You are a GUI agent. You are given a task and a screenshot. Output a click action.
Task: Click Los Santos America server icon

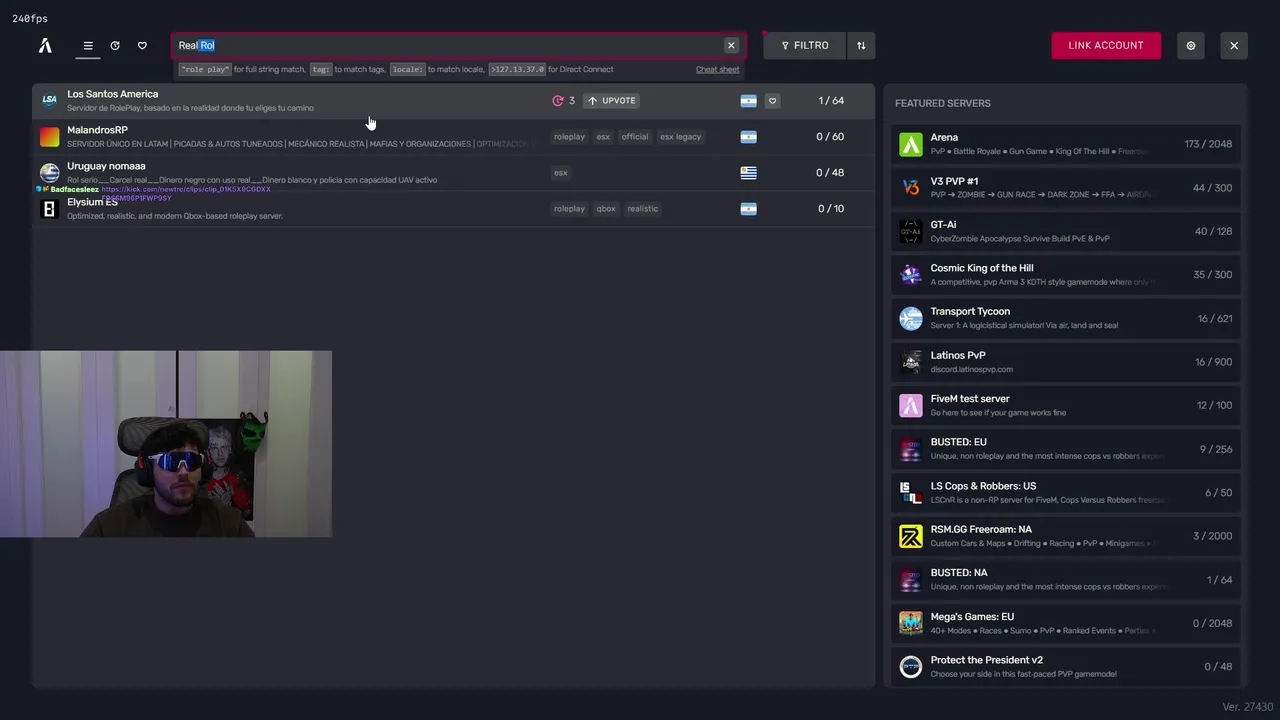pos(49,100)
